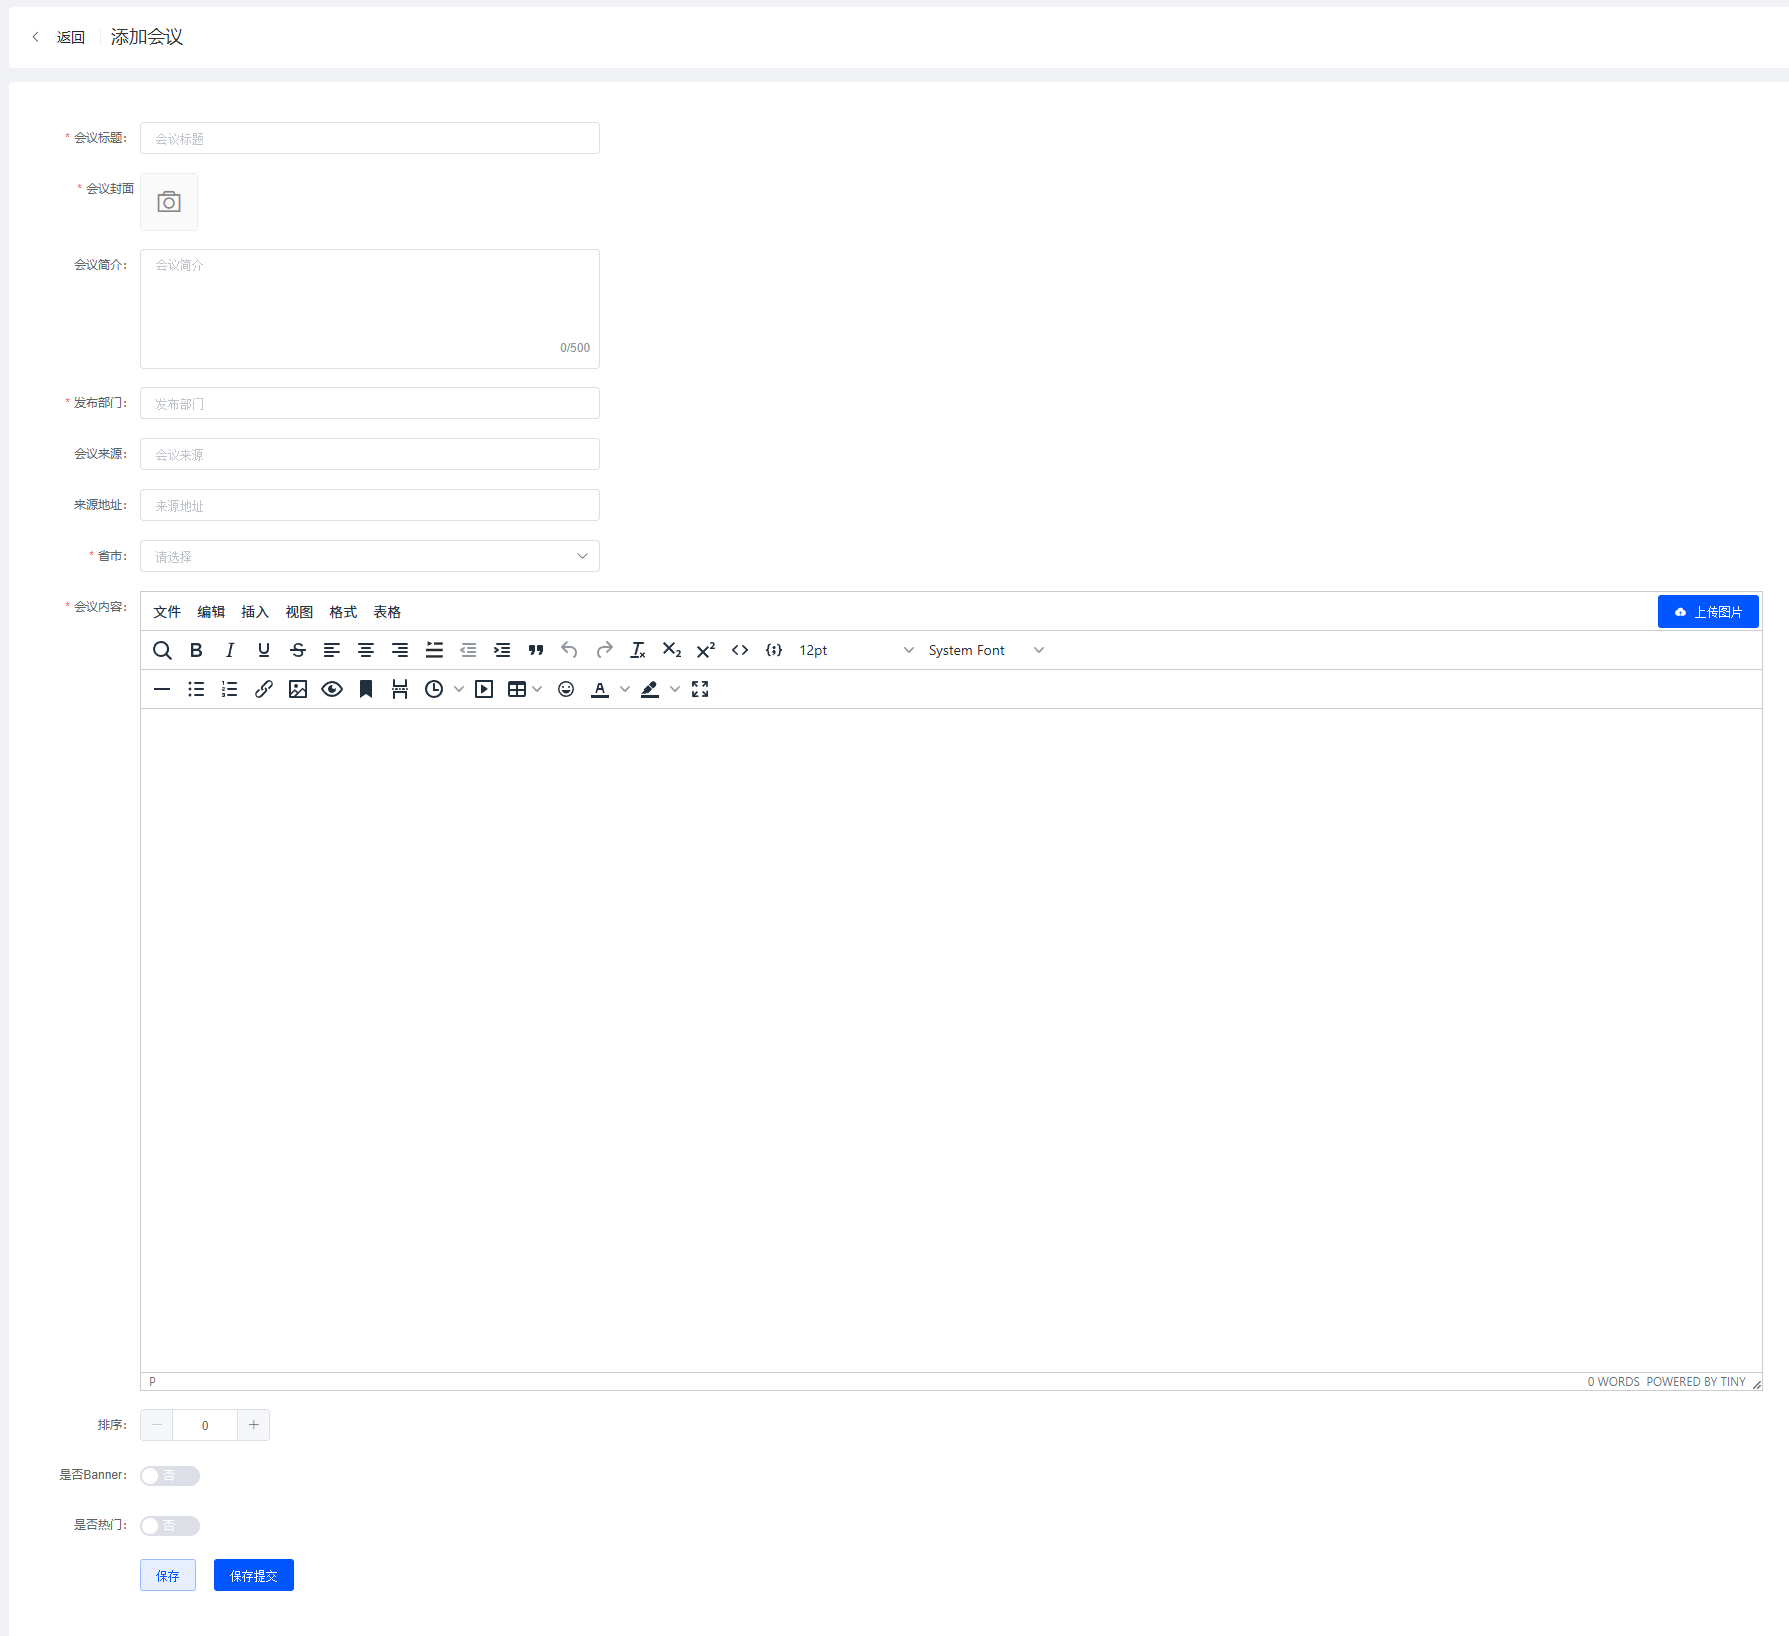The height and width of the screenshot is (1636, 1789).
Task: Click the camera icon to upload cover
Action: pos(169,202)
